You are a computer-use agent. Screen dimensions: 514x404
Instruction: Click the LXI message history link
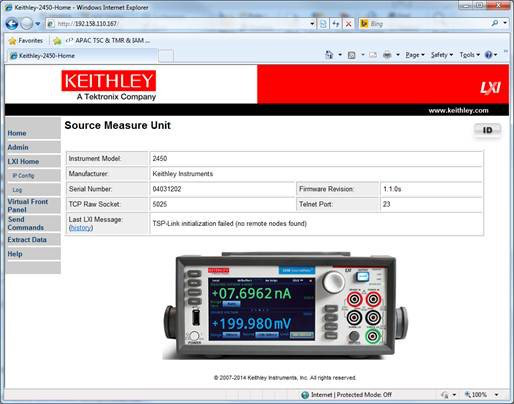81,228
